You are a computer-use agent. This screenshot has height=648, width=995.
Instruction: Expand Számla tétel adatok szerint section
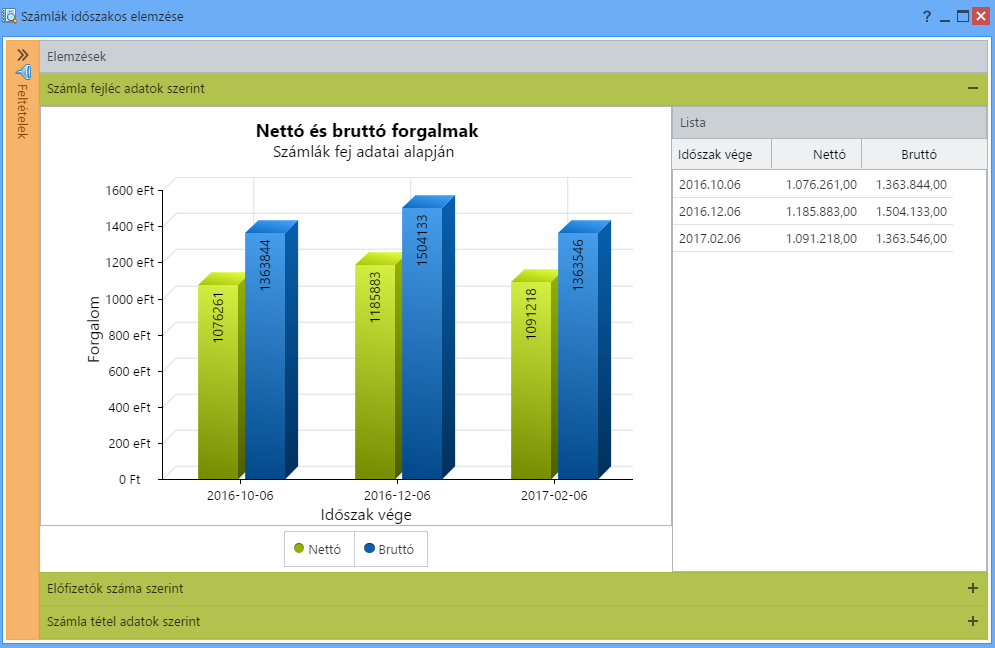[x=973, y=621]
